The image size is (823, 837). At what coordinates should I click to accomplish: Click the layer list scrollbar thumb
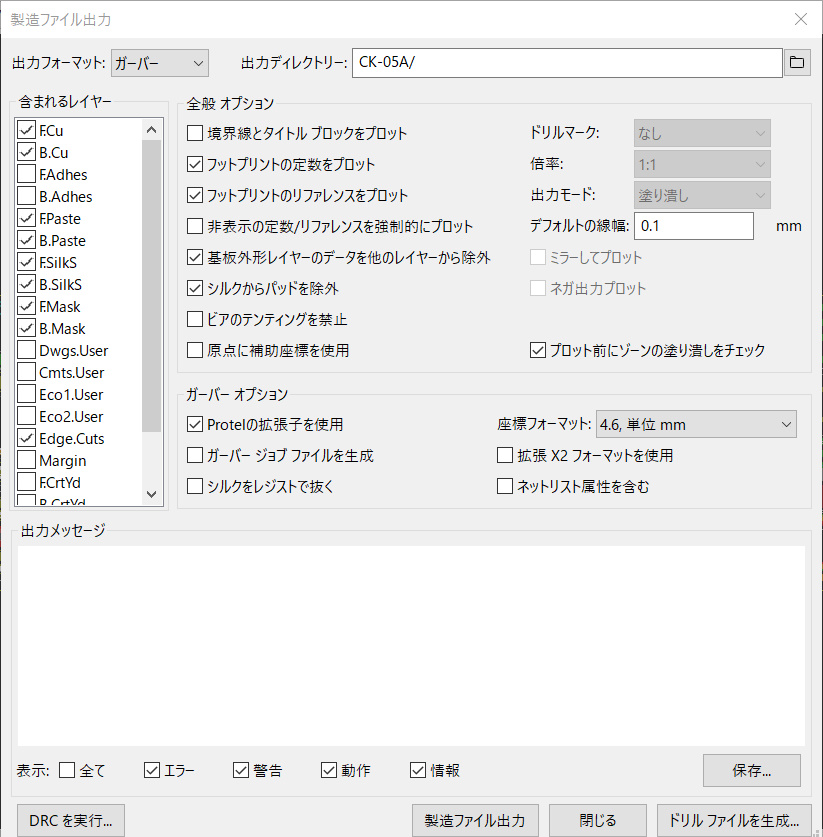(152, 286)
